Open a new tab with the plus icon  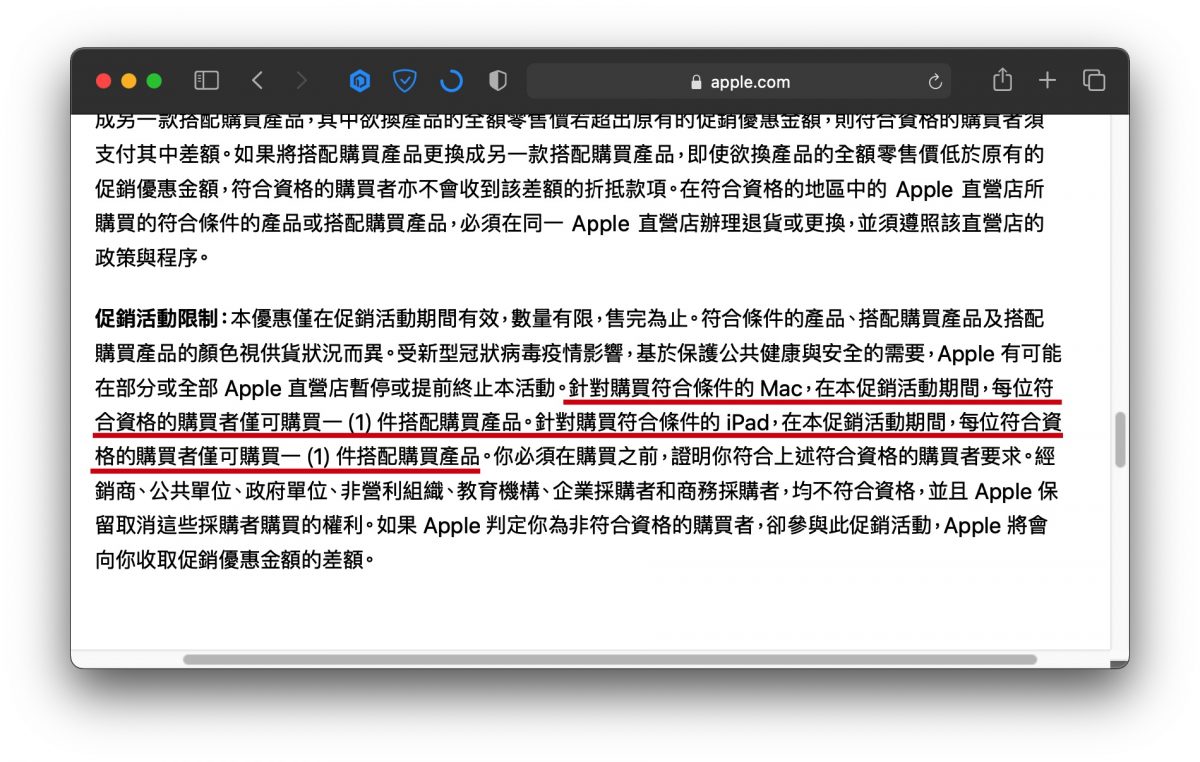tap(1047, 81)
